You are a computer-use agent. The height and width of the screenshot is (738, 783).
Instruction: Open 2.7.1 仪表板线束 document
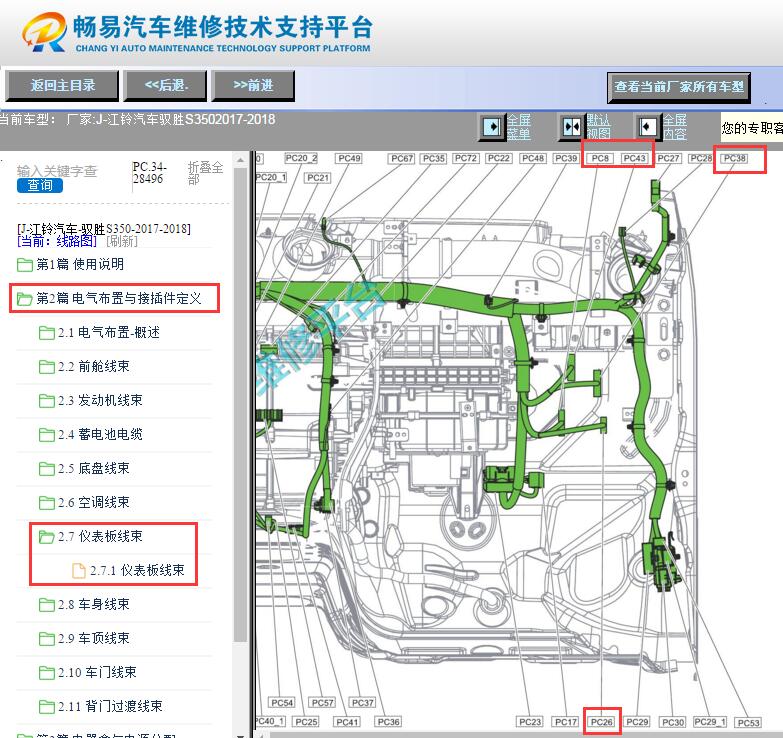[x=137, y=570]
